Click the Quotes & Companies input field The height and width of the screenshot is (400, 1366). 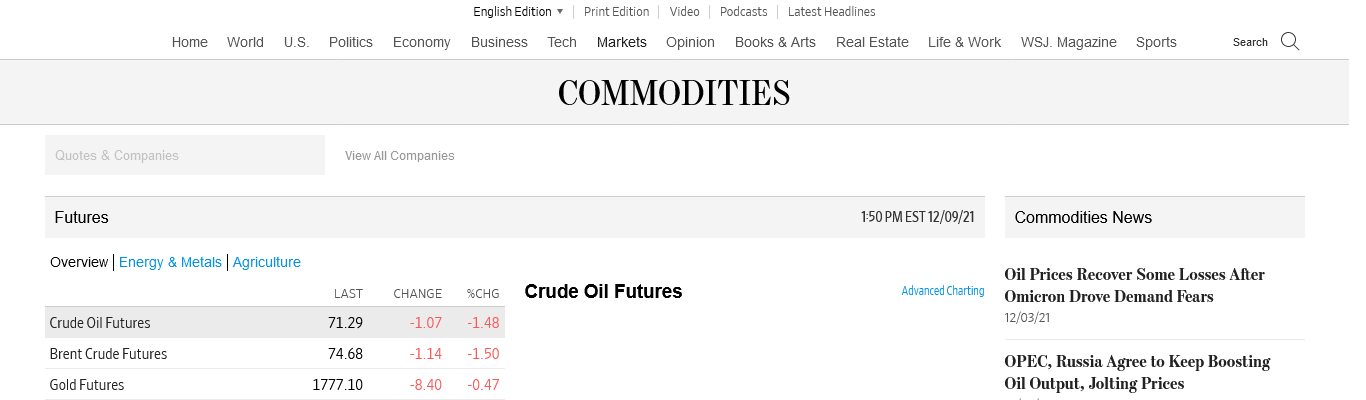click(x=185, y=155)
